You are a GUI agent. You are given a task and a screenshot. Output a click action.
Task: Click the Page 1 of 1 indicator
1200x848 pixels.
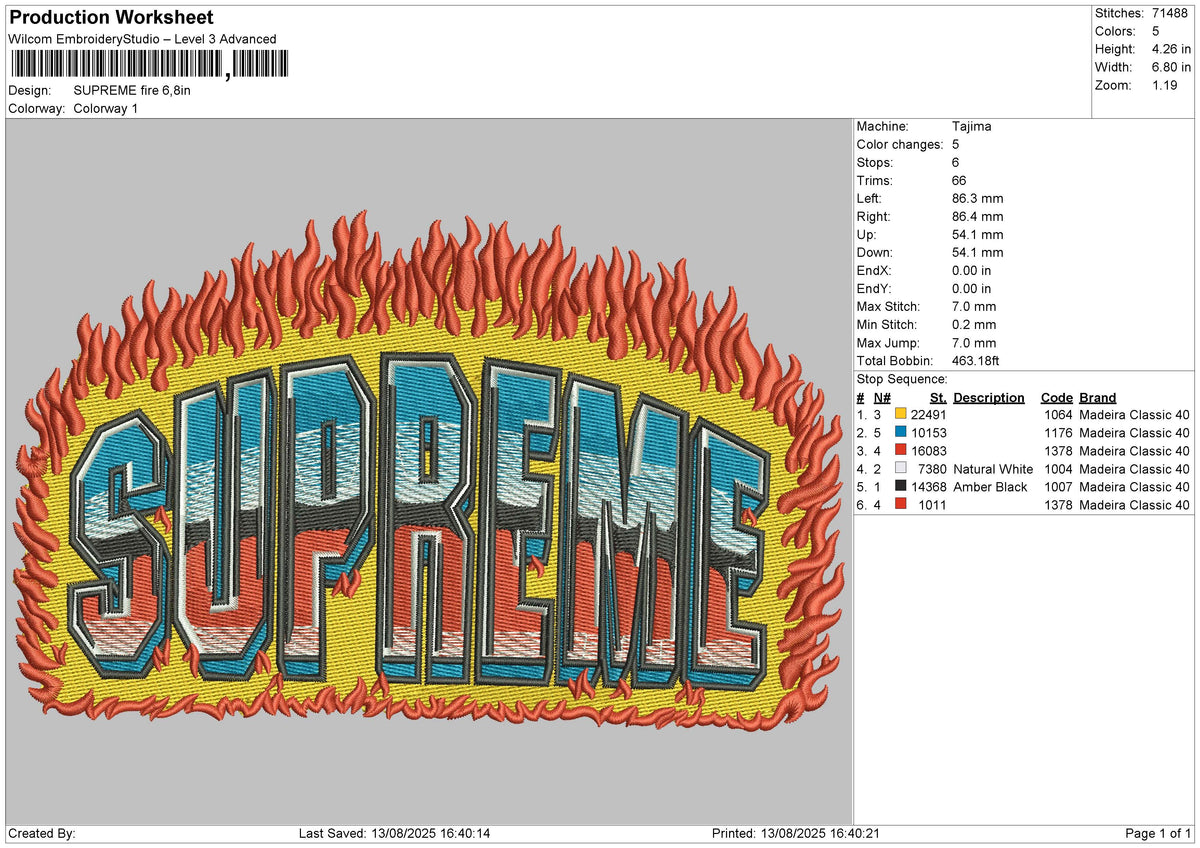click(1159, 834)
